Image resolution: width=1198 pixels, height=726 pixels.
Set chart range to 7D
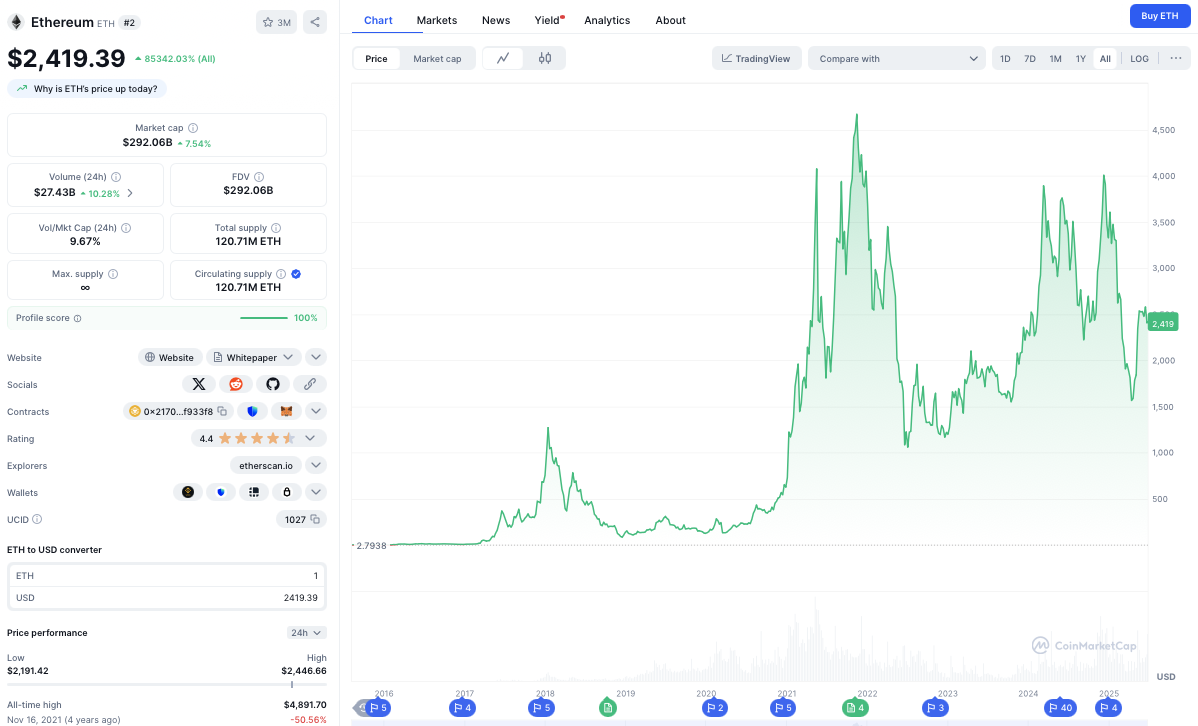(x=1030, y=59)
